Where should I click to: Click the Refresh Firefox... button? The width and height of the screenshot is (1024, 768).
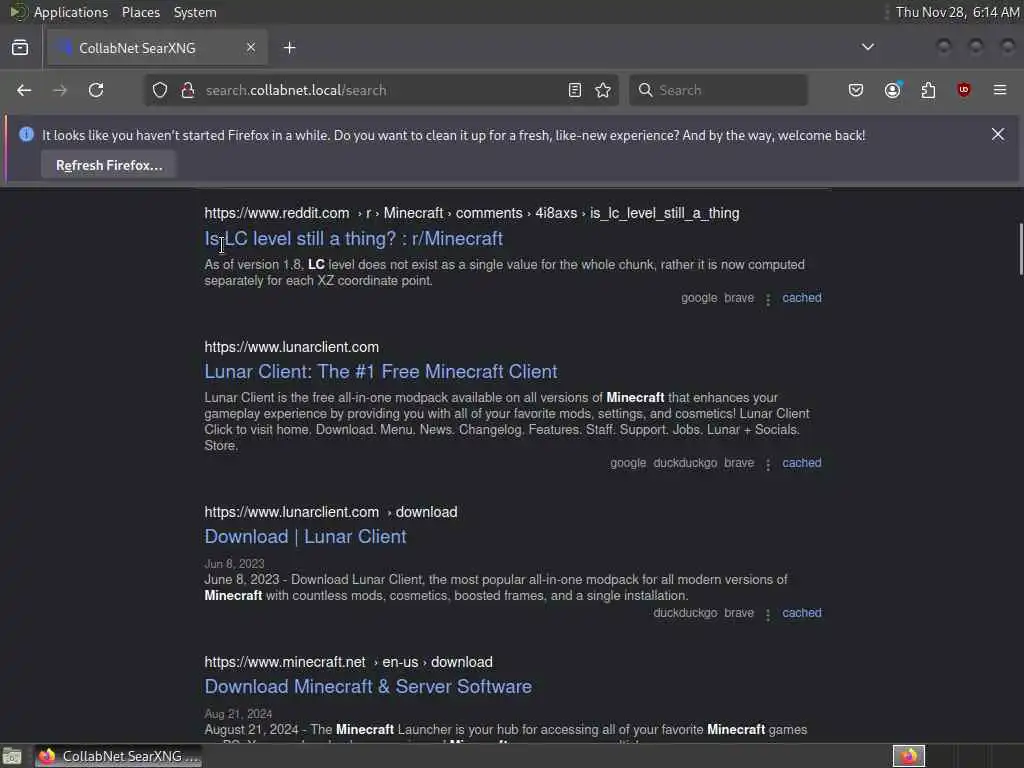tap(109, 165)
